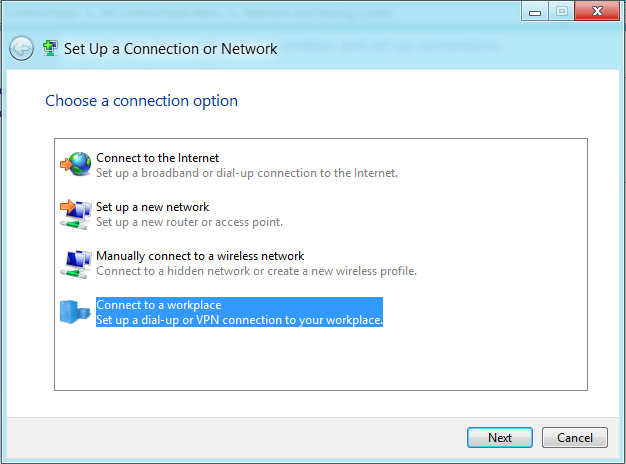626x464 pixels.
Task: Click the new router or access point description
Action: pyautogui.click(x=189, y=222)
